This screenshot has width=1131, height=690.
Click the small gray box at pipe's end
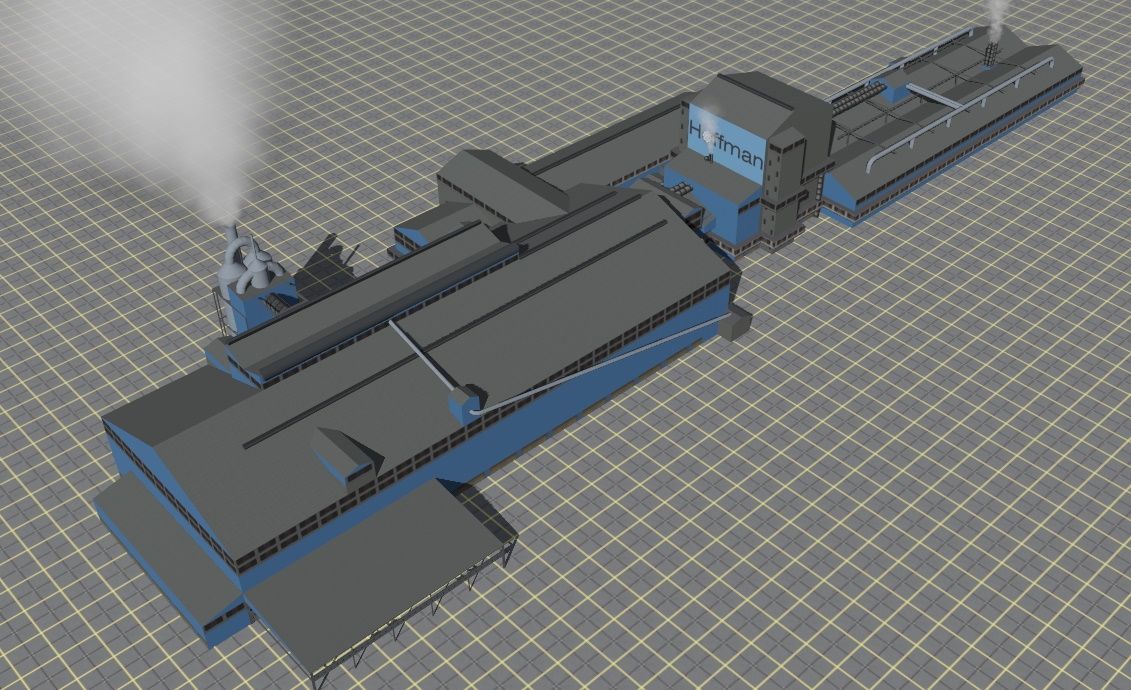pyautogui.click(x=739, y=323)
